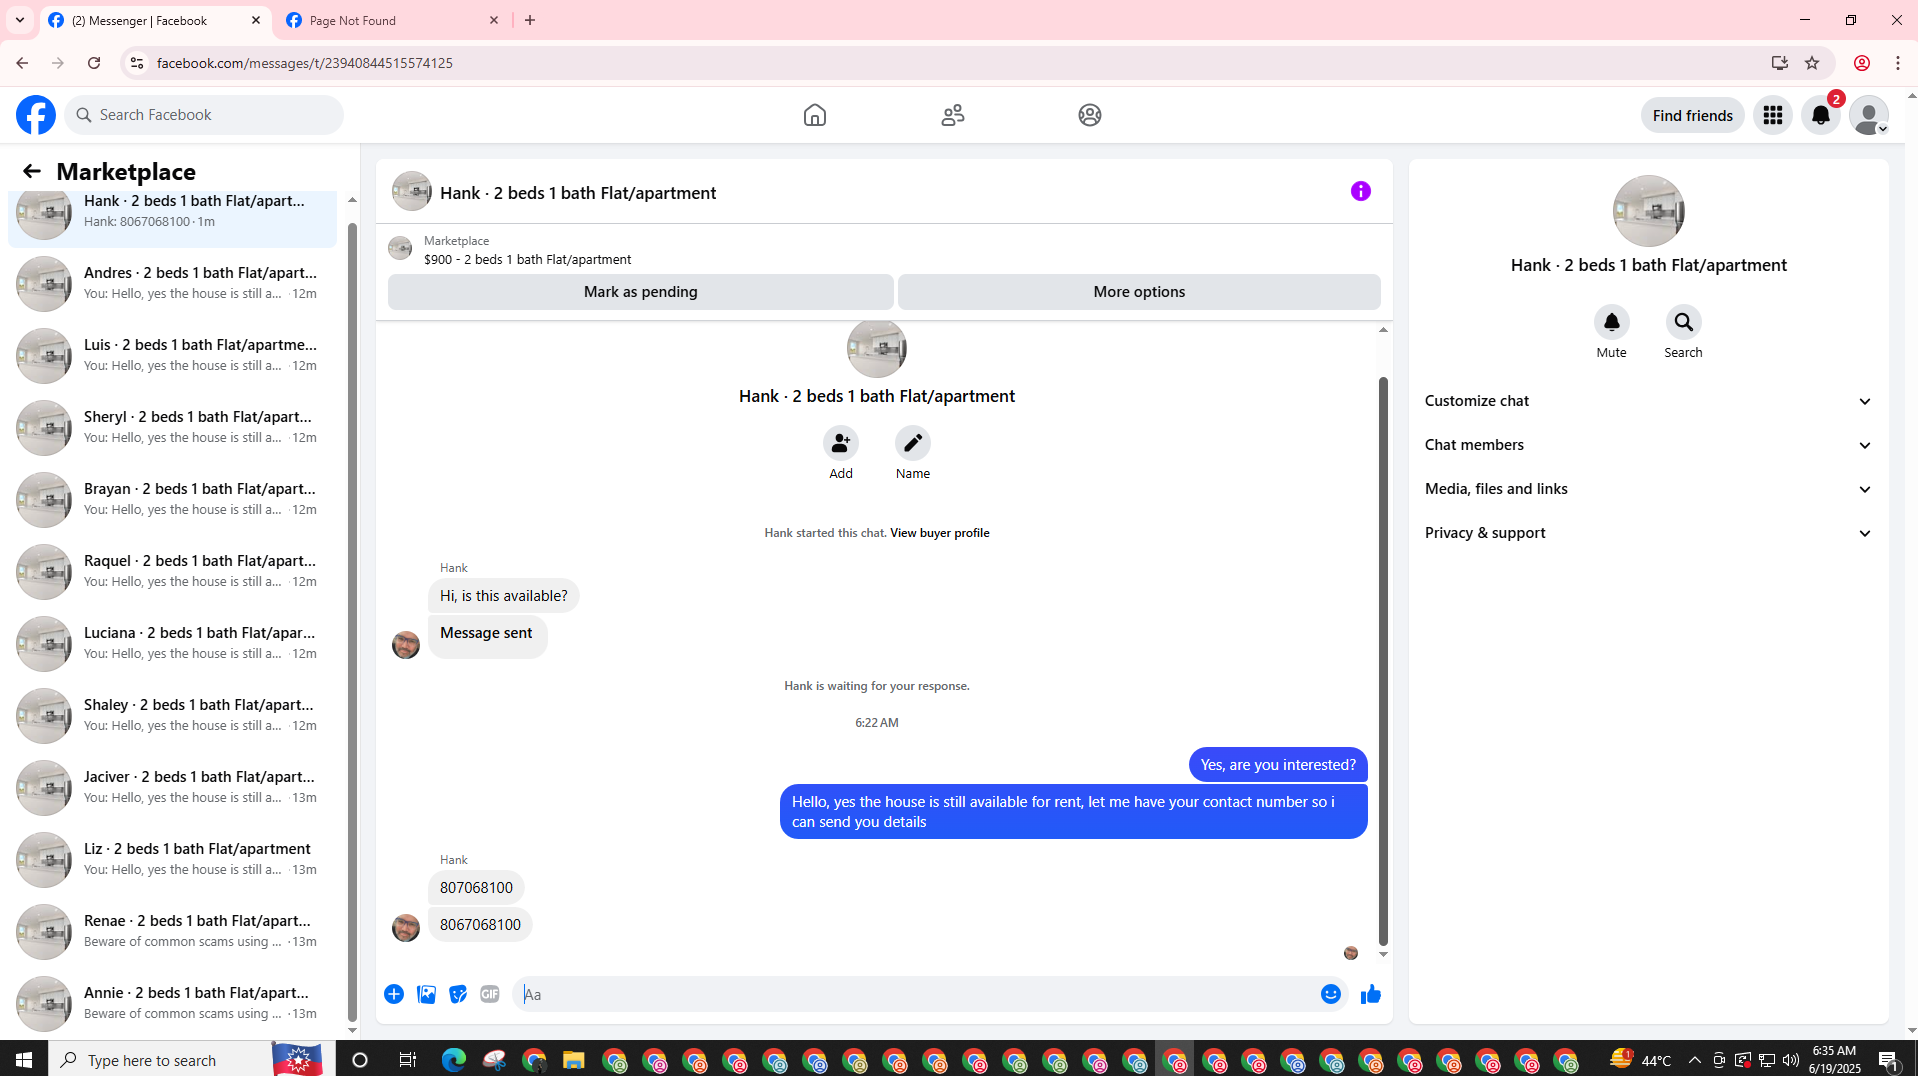Send a thumbs-up like

click(1370, 994)
